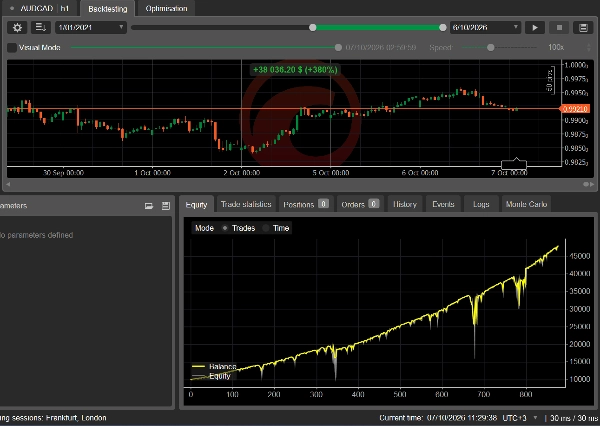Click the orange 0.9921 price label
This screenshot has width=600, height=426.
click(574, 109)
